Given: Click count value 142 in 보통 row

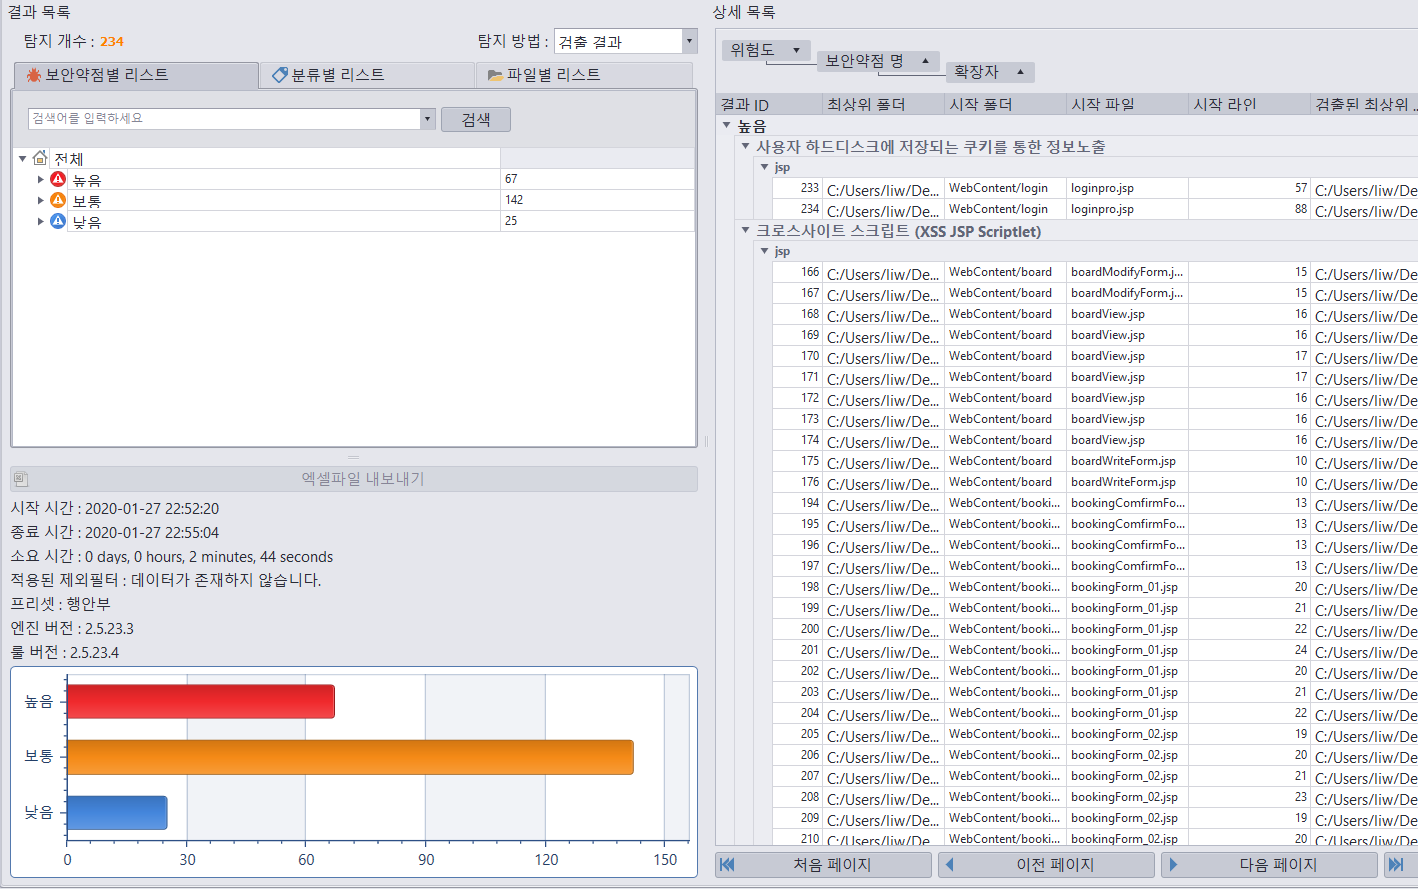Looking at the screenshot, I should click(x=514, y=200).
